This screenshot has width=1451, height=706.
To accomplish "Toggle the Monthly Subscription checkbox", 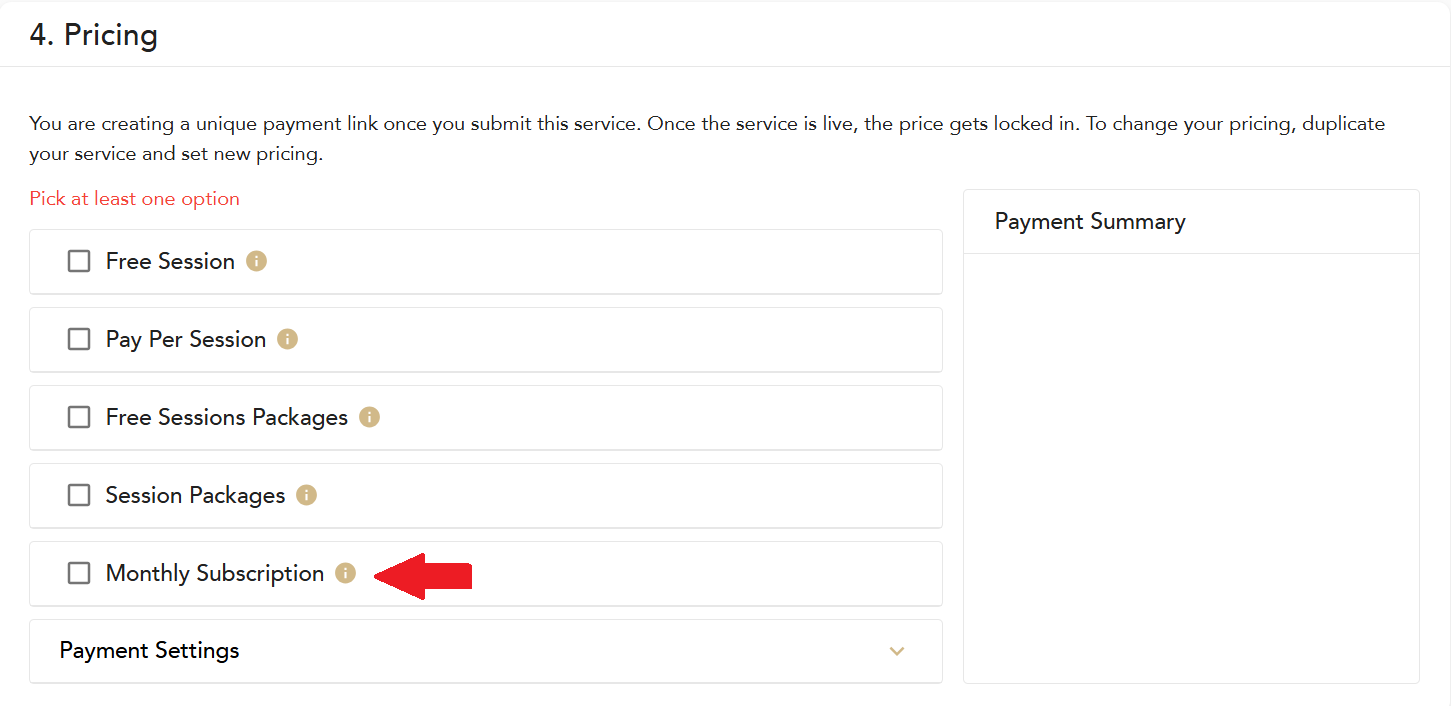I will [79, 574].
